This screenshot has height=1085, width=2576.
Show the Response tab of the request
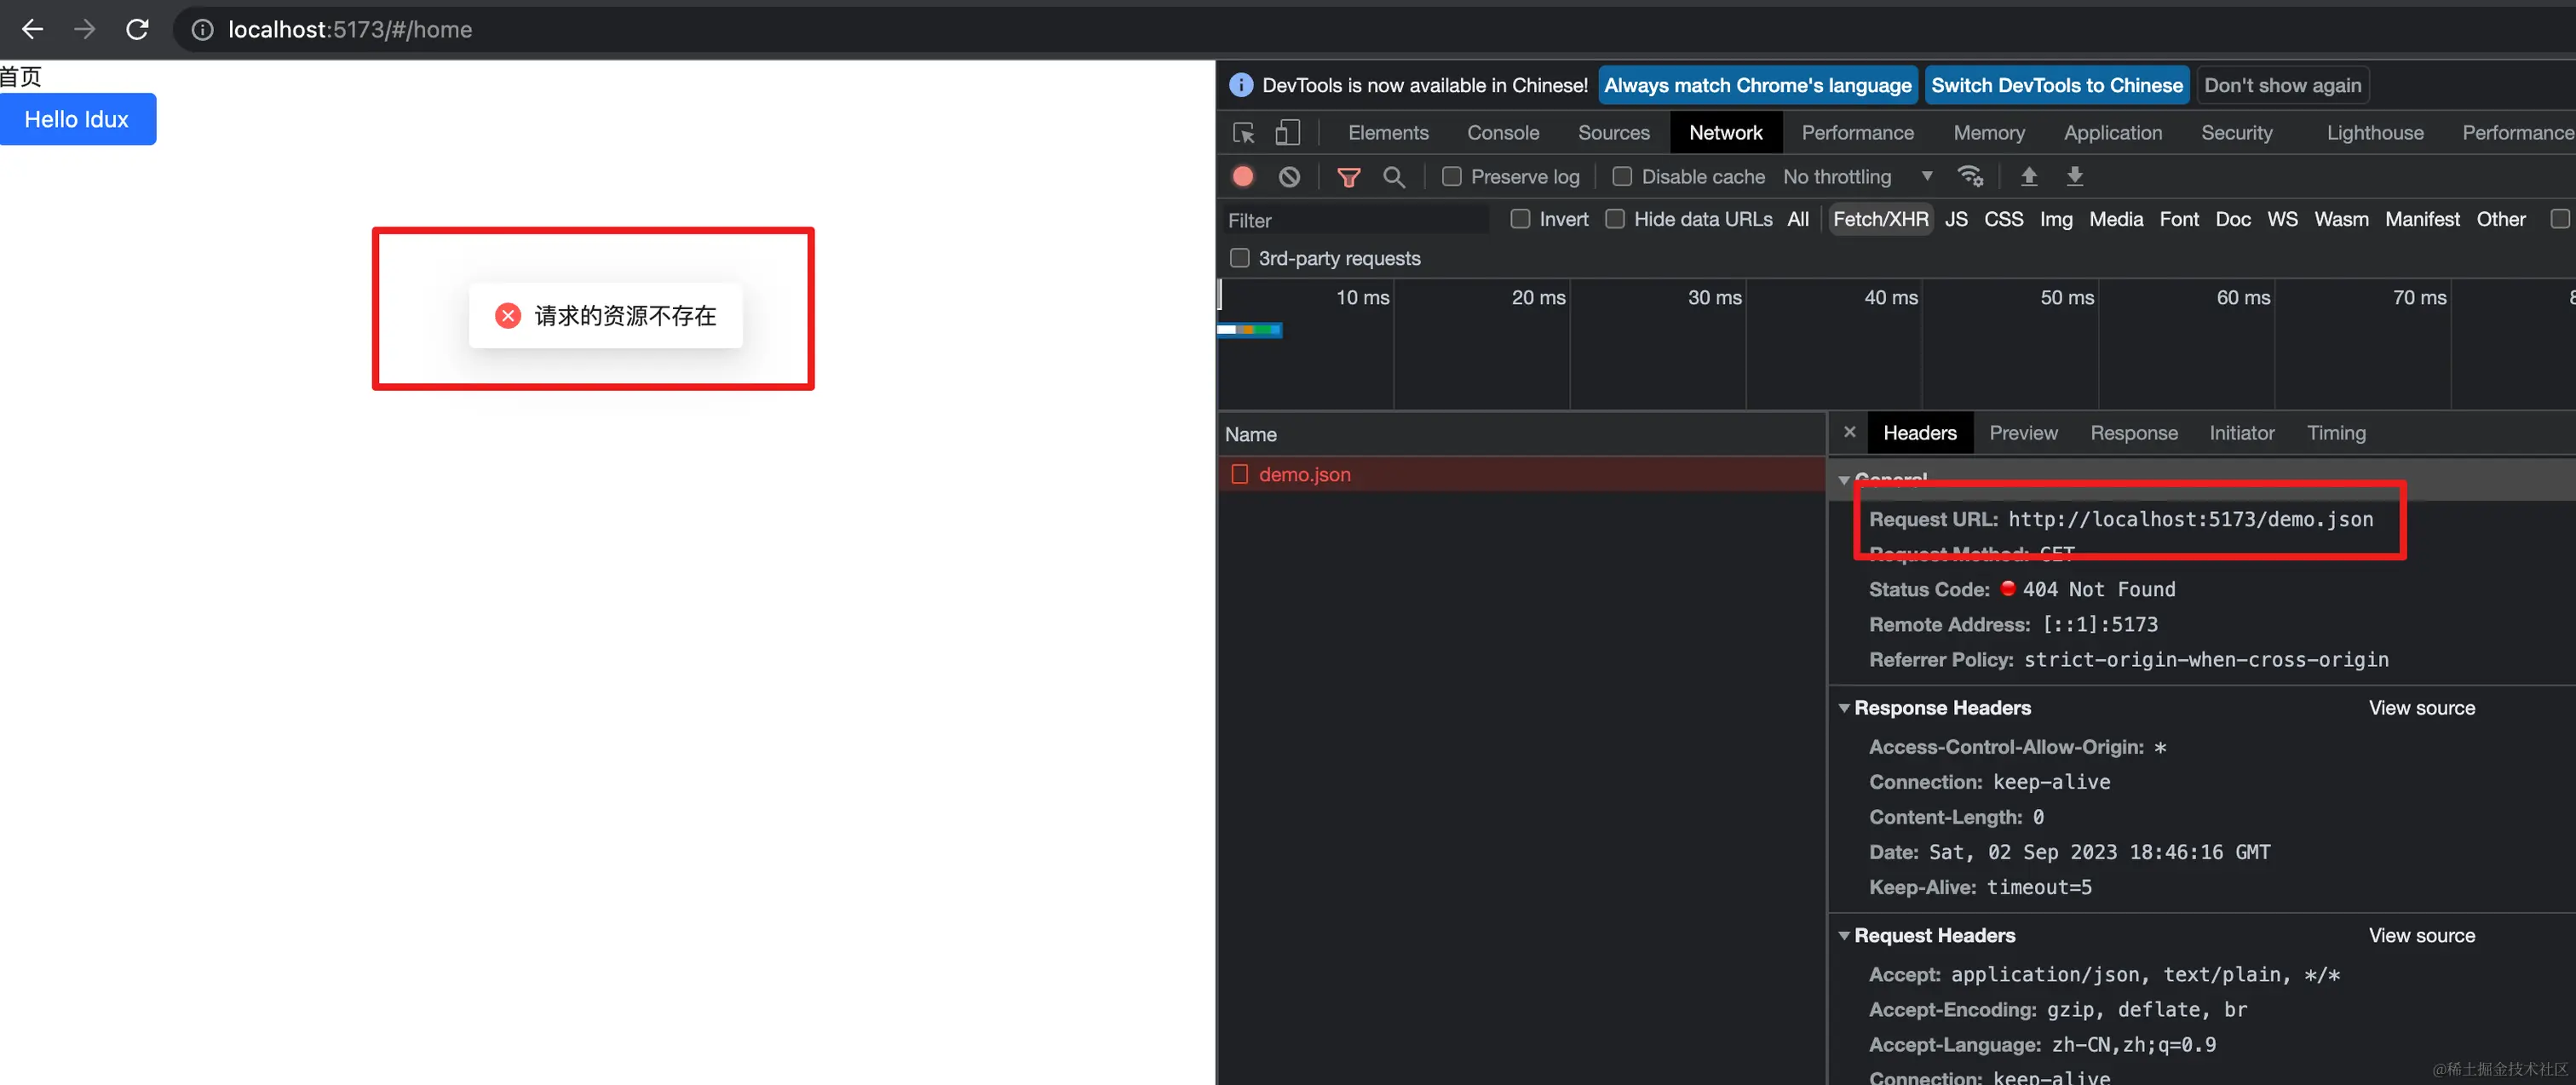2134,433
